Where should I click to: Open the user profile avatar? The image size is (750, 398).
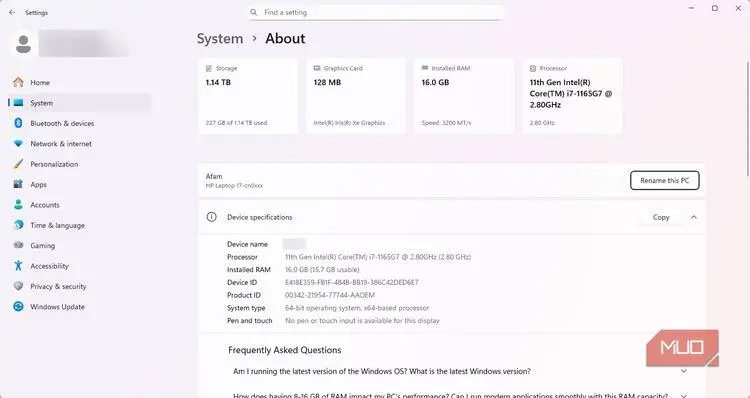23,44
